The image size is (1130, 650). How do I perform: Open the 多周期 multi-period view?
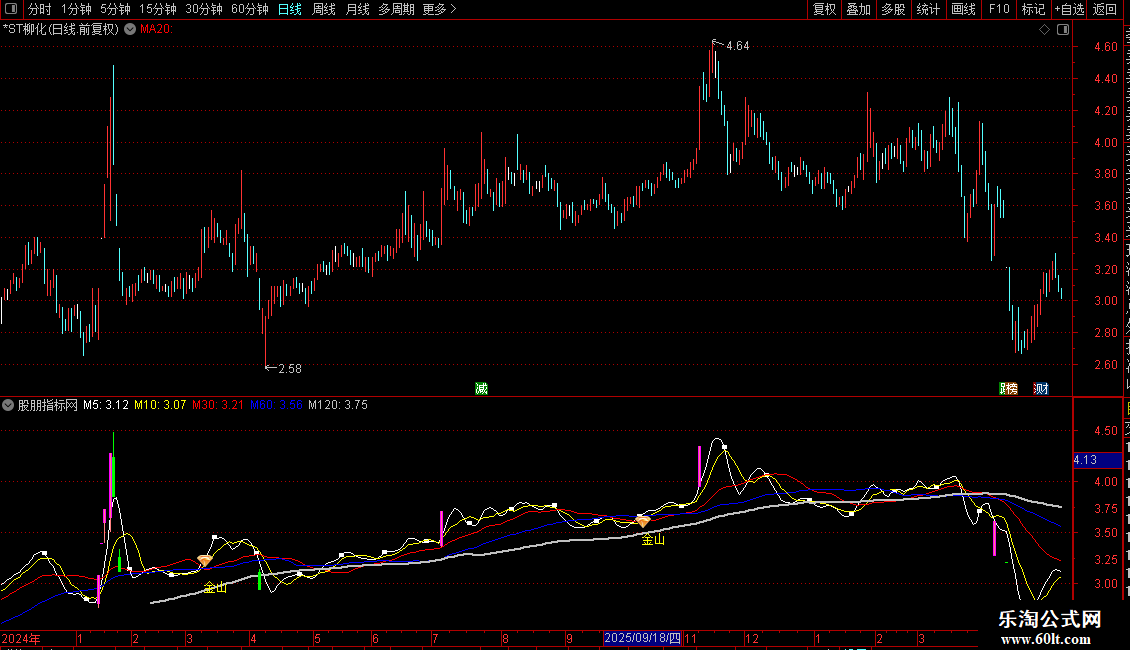(396, 9)
